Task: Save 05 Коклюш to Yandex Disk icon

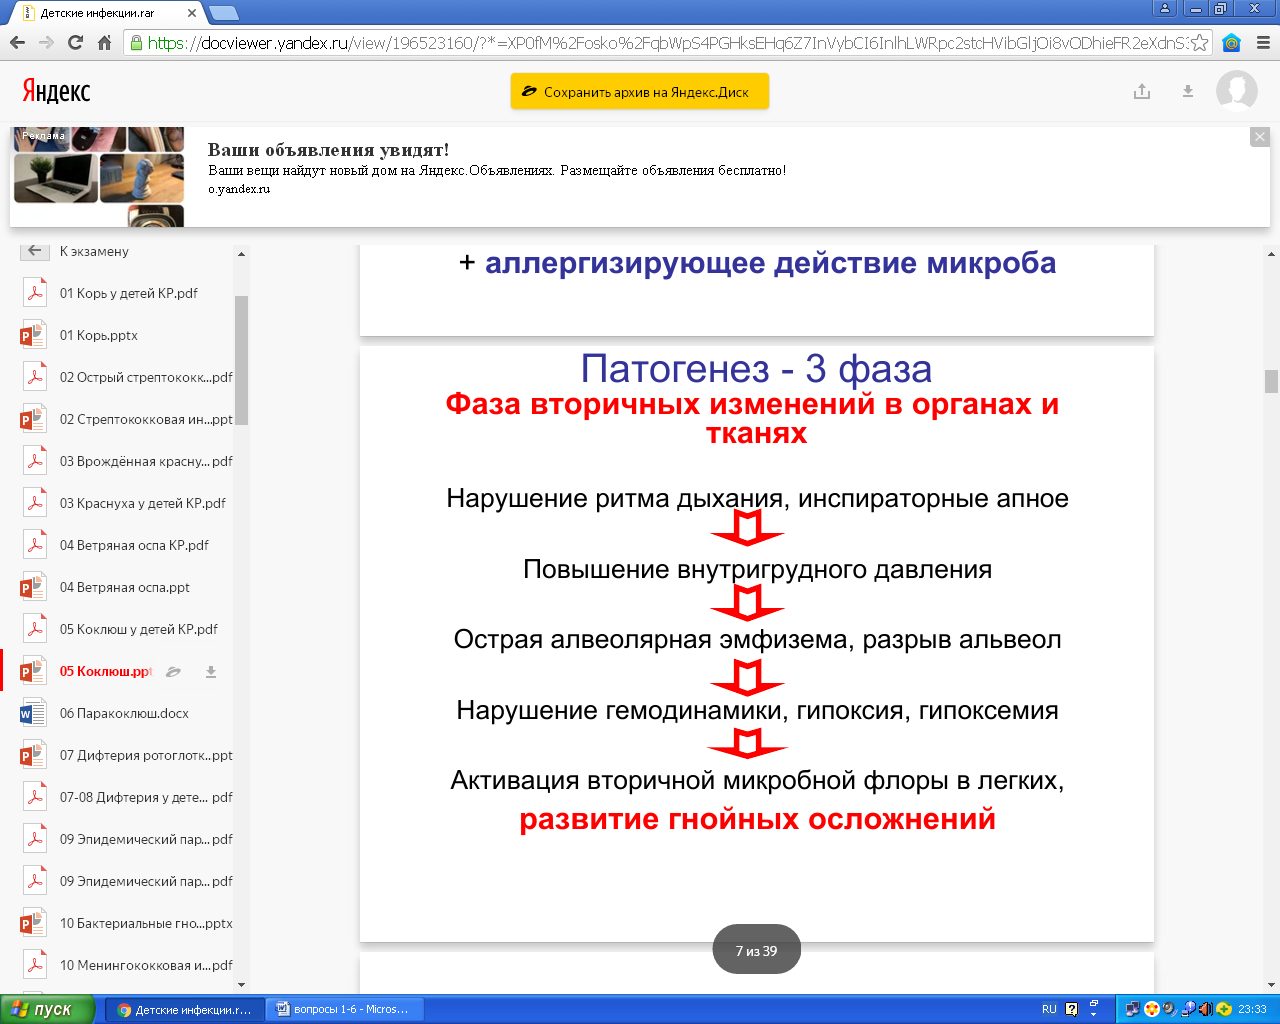Action: 173,672
